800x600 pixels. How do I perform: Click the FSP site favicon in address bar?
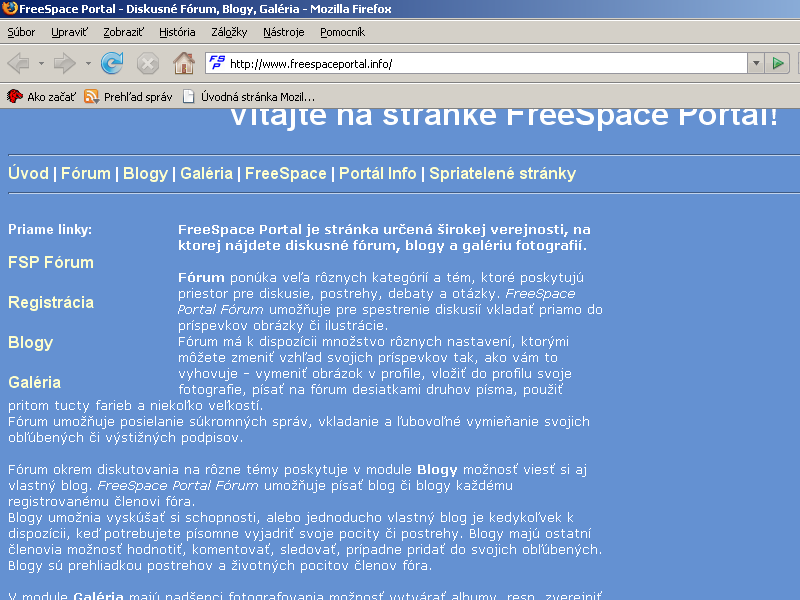[x=216, y=63]
